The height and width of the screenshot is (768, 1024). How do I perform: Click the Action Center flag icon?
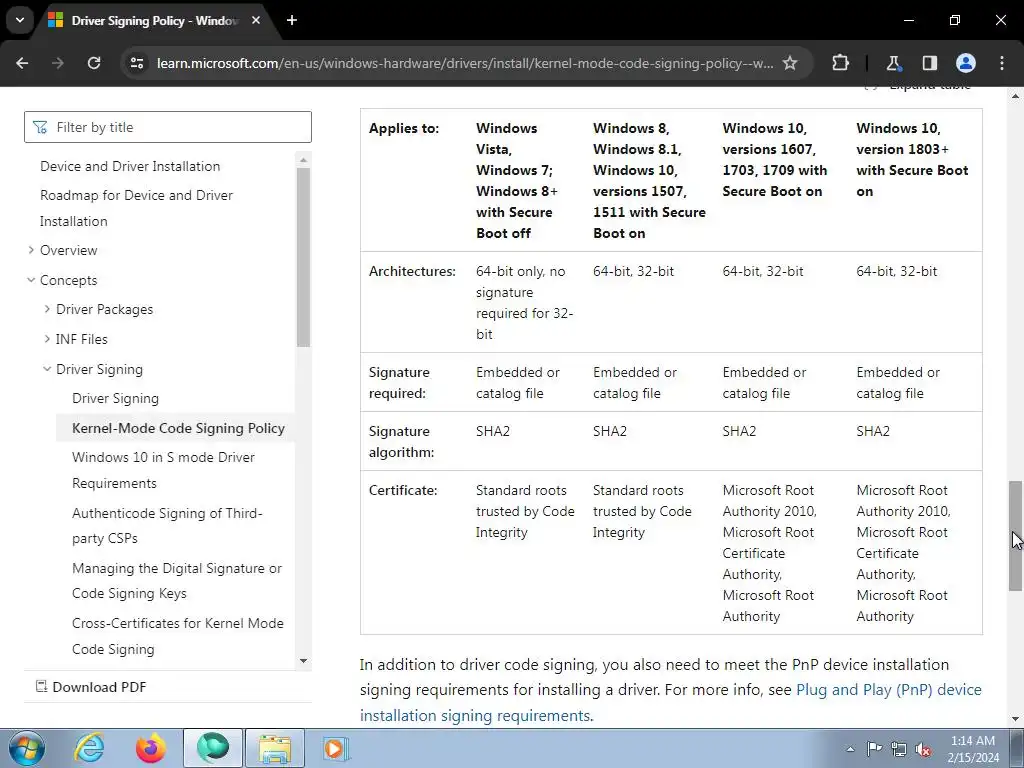(x=874, y=749)
